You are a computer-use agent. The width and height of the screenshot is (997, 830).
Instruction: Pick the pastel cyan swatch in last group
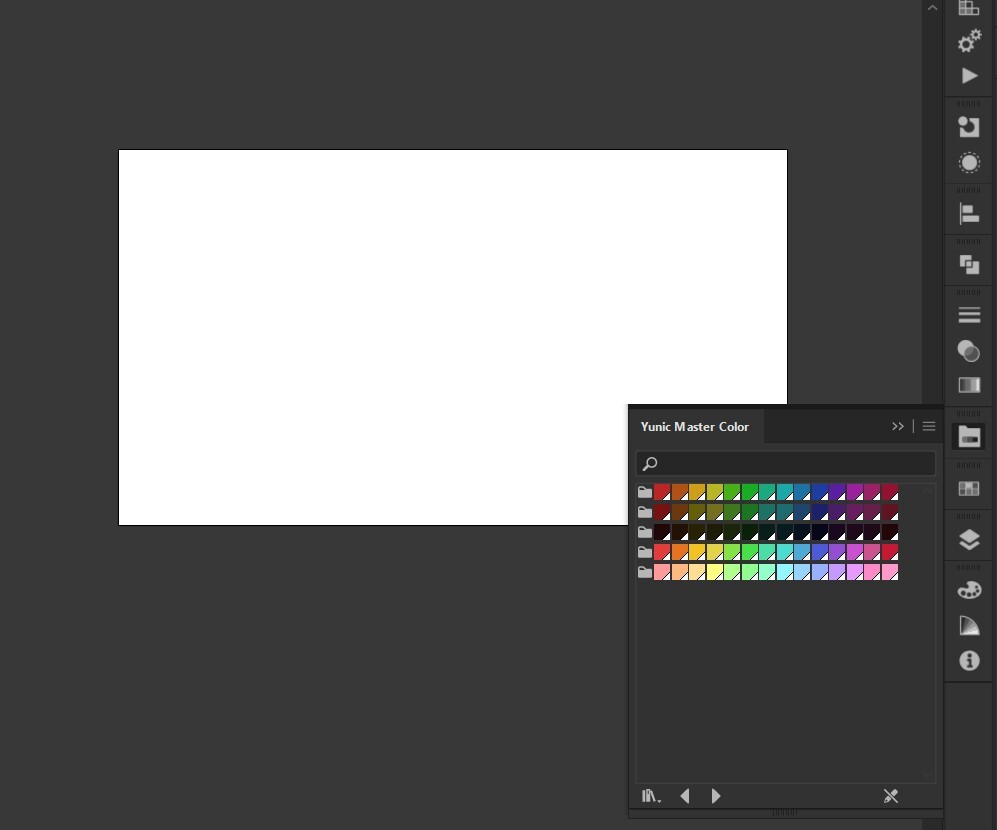[785, 572]
